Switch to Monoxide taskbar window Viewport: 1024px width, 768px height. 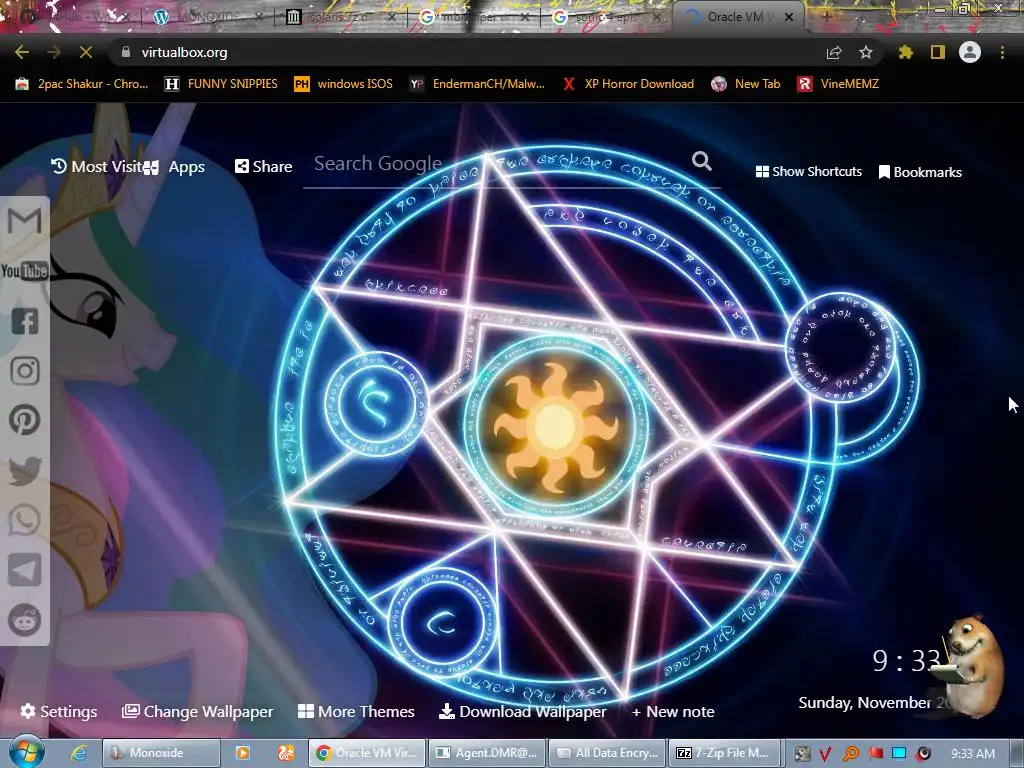coord(161,753)
